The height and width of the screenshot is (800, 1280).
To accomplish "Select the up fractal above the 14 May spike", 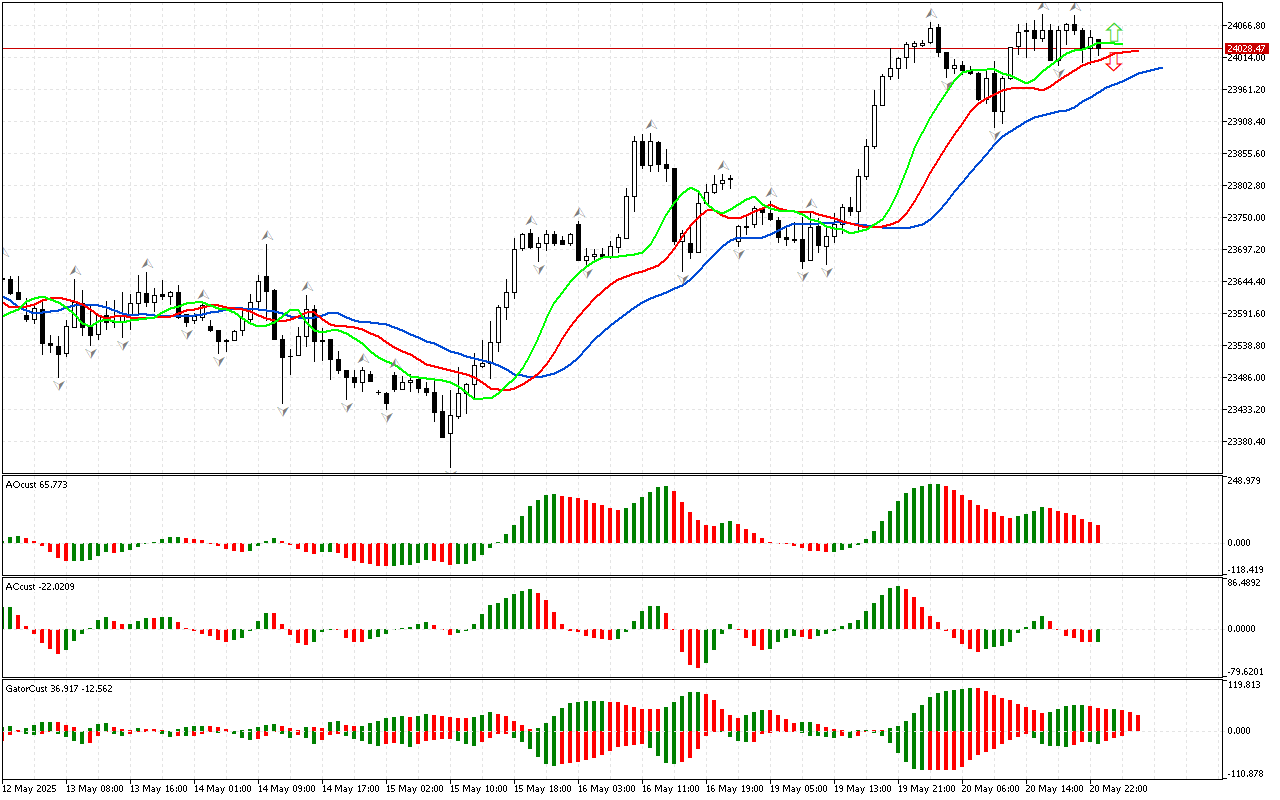I will coord(267,236).
